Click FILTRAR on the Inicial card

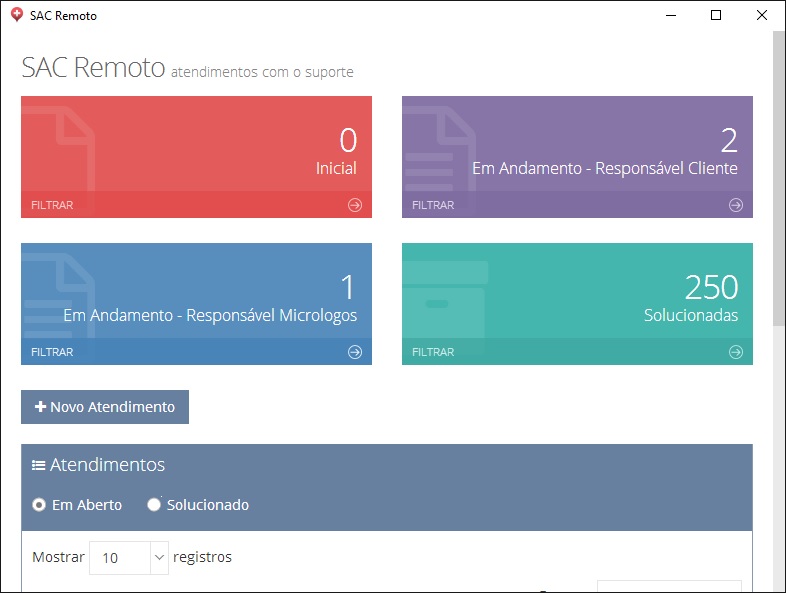[x=52, y=205]
